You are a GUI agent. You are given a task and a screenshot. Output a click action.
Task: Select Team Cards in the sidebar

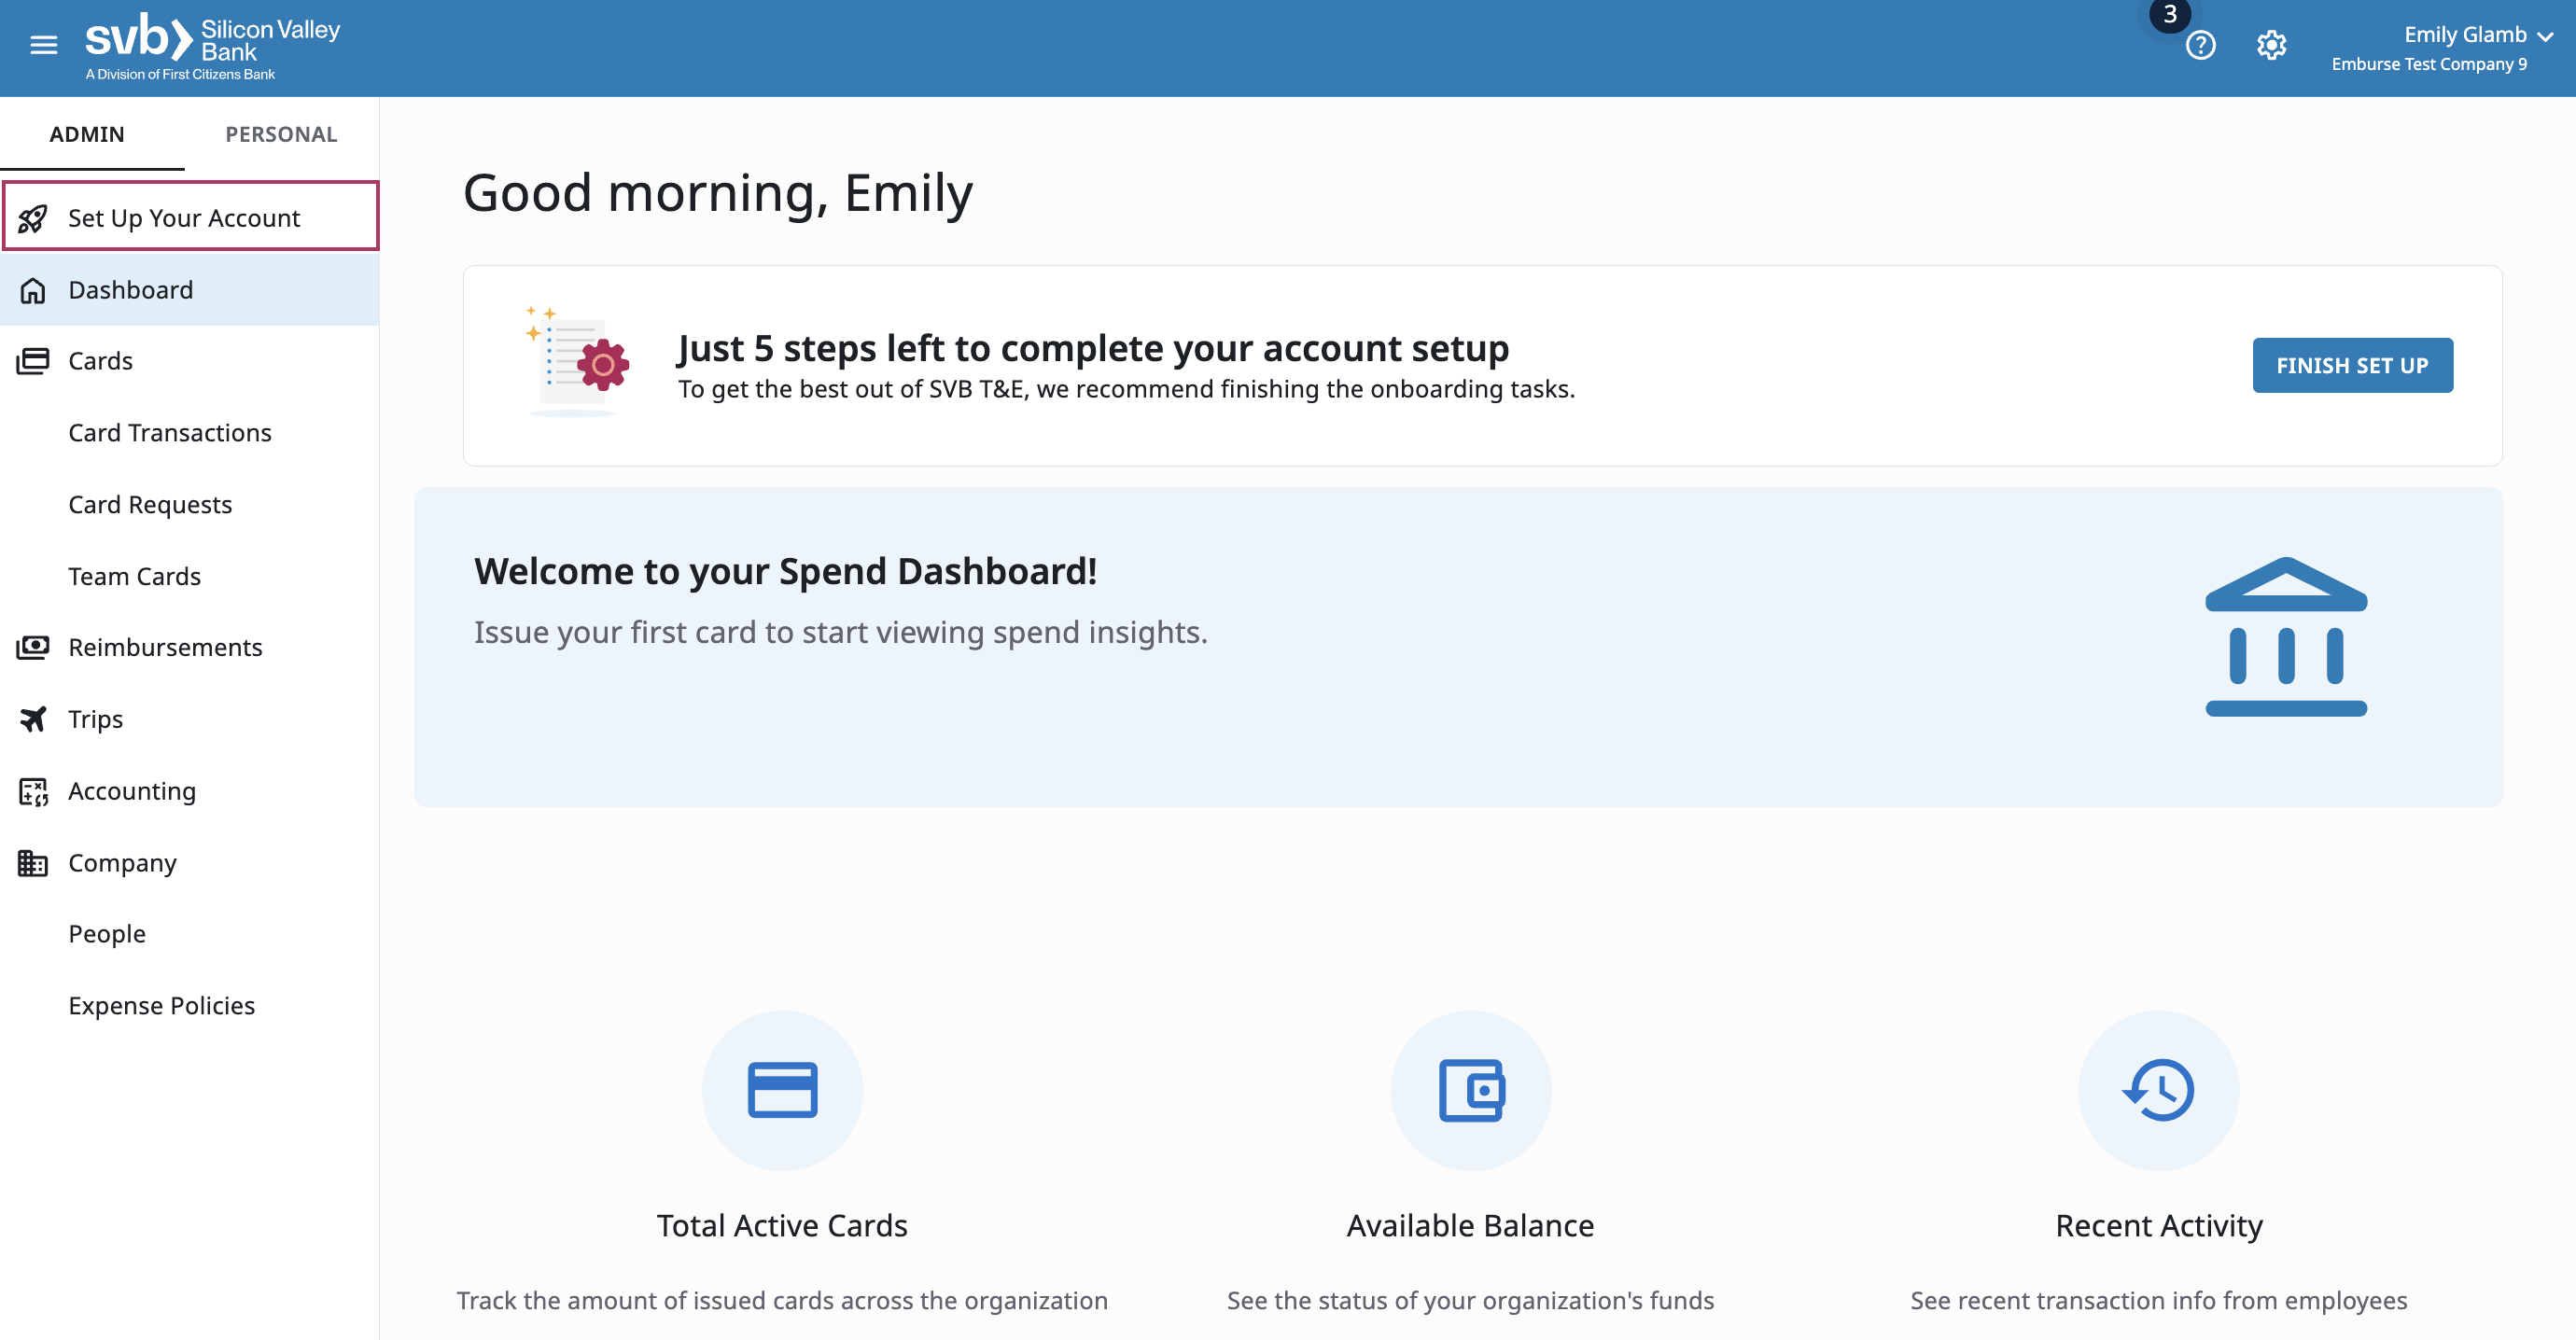134,575
